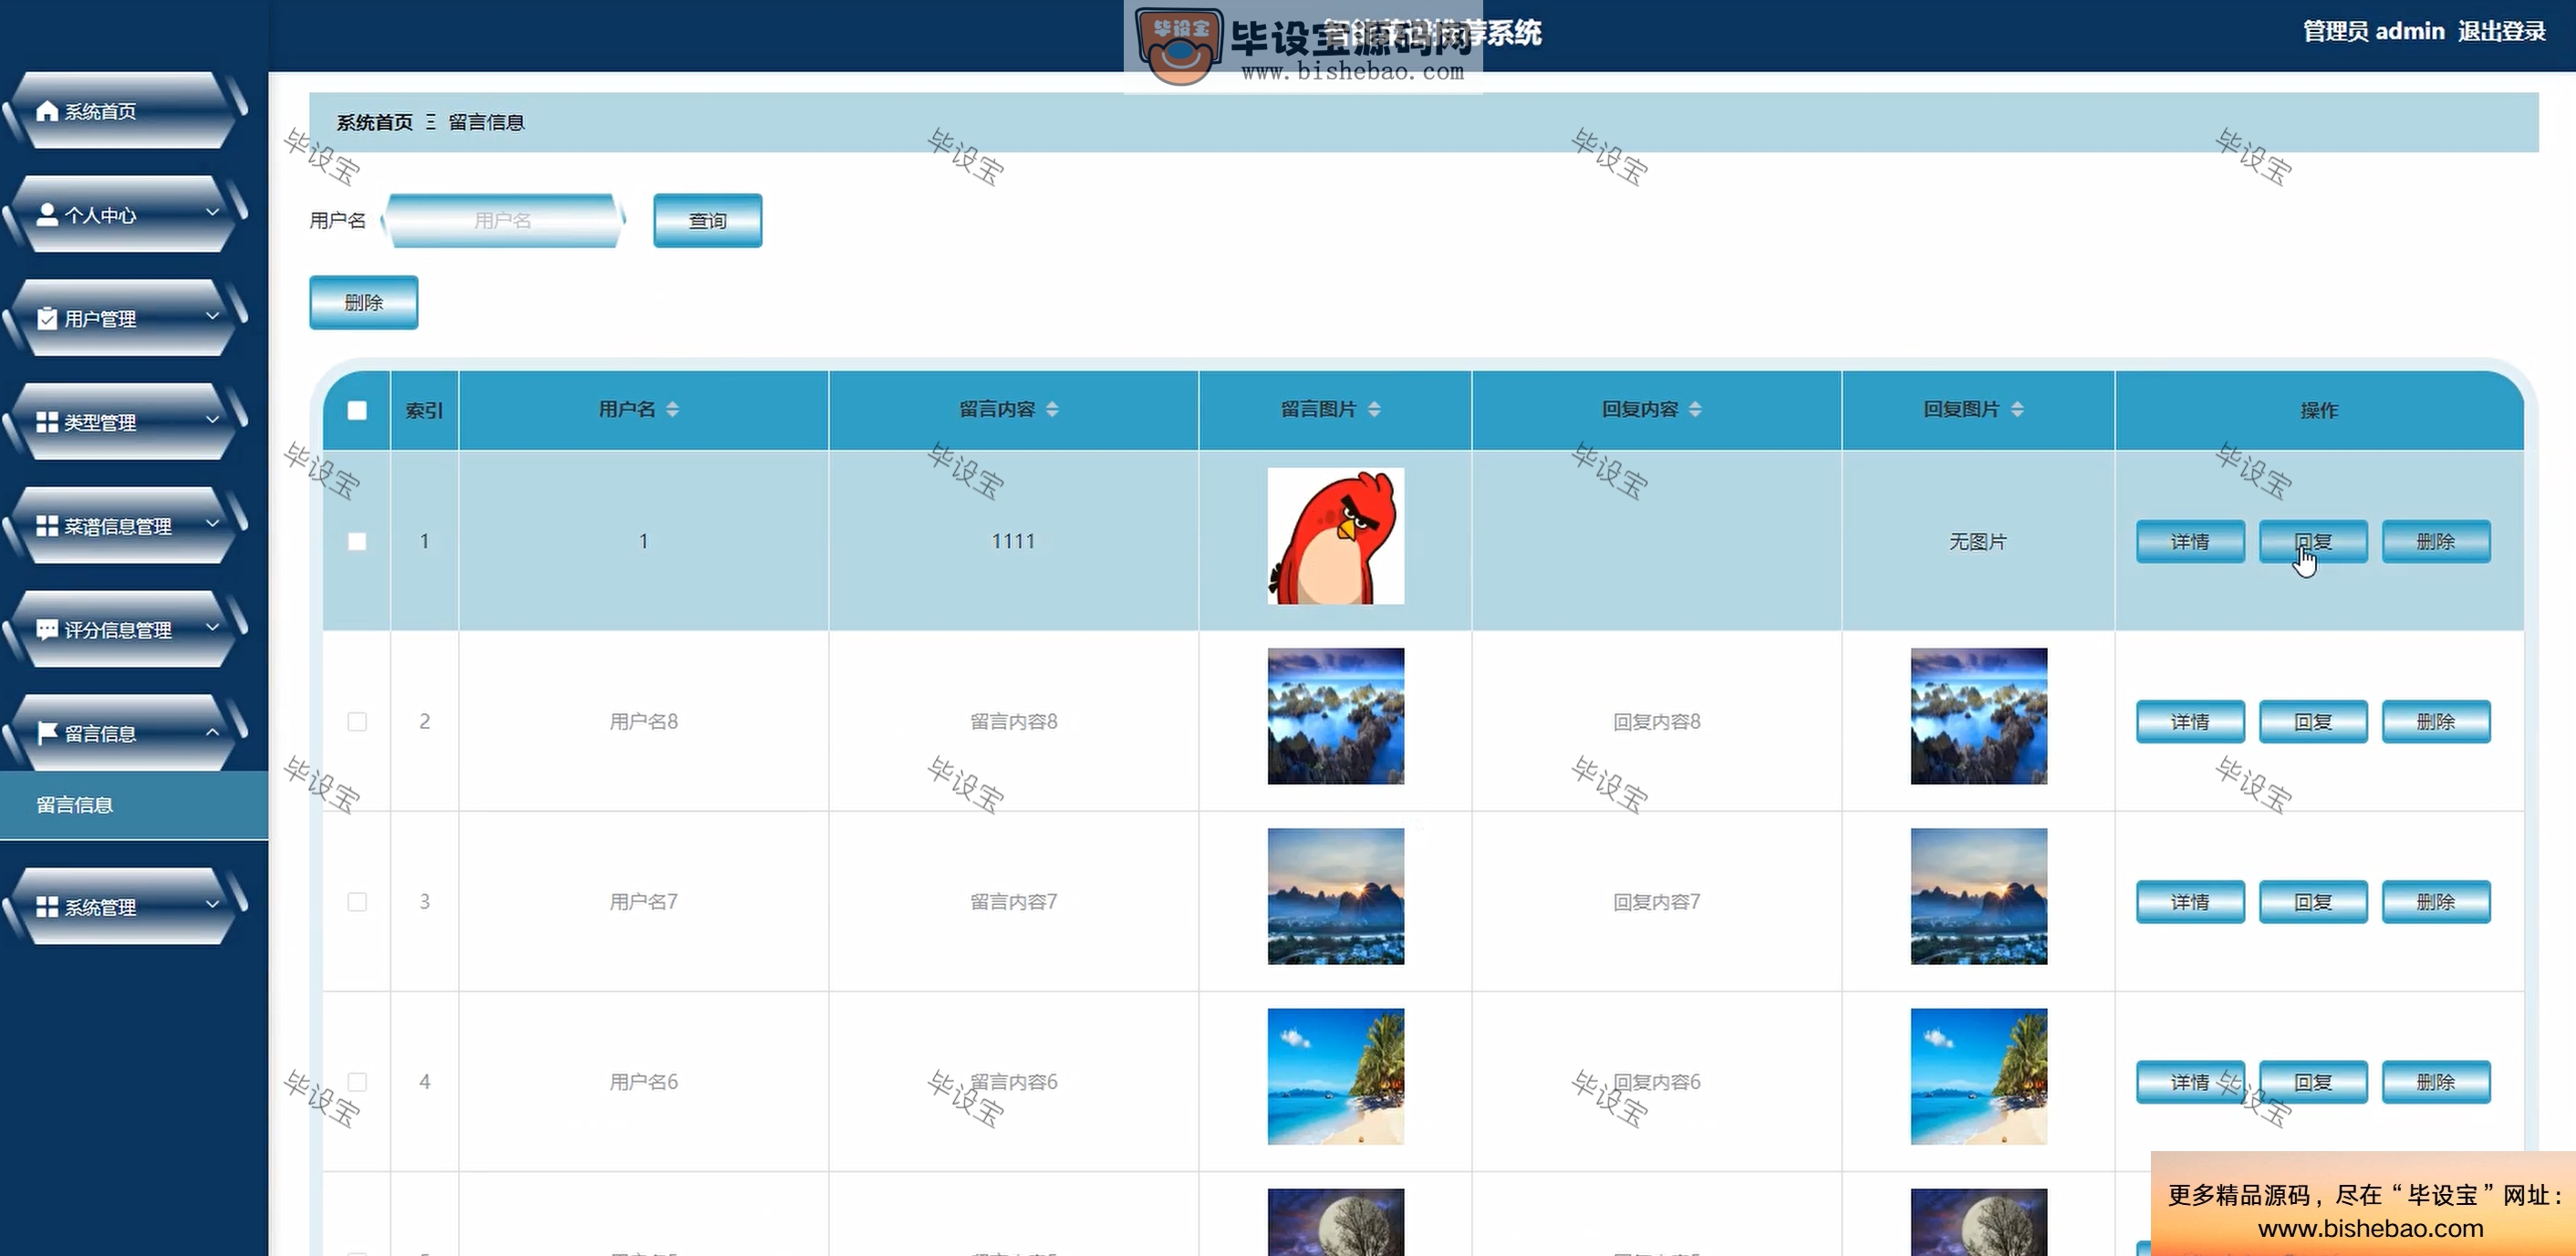
Task: Check the checkbox for row 1
Action: (357, 541)
